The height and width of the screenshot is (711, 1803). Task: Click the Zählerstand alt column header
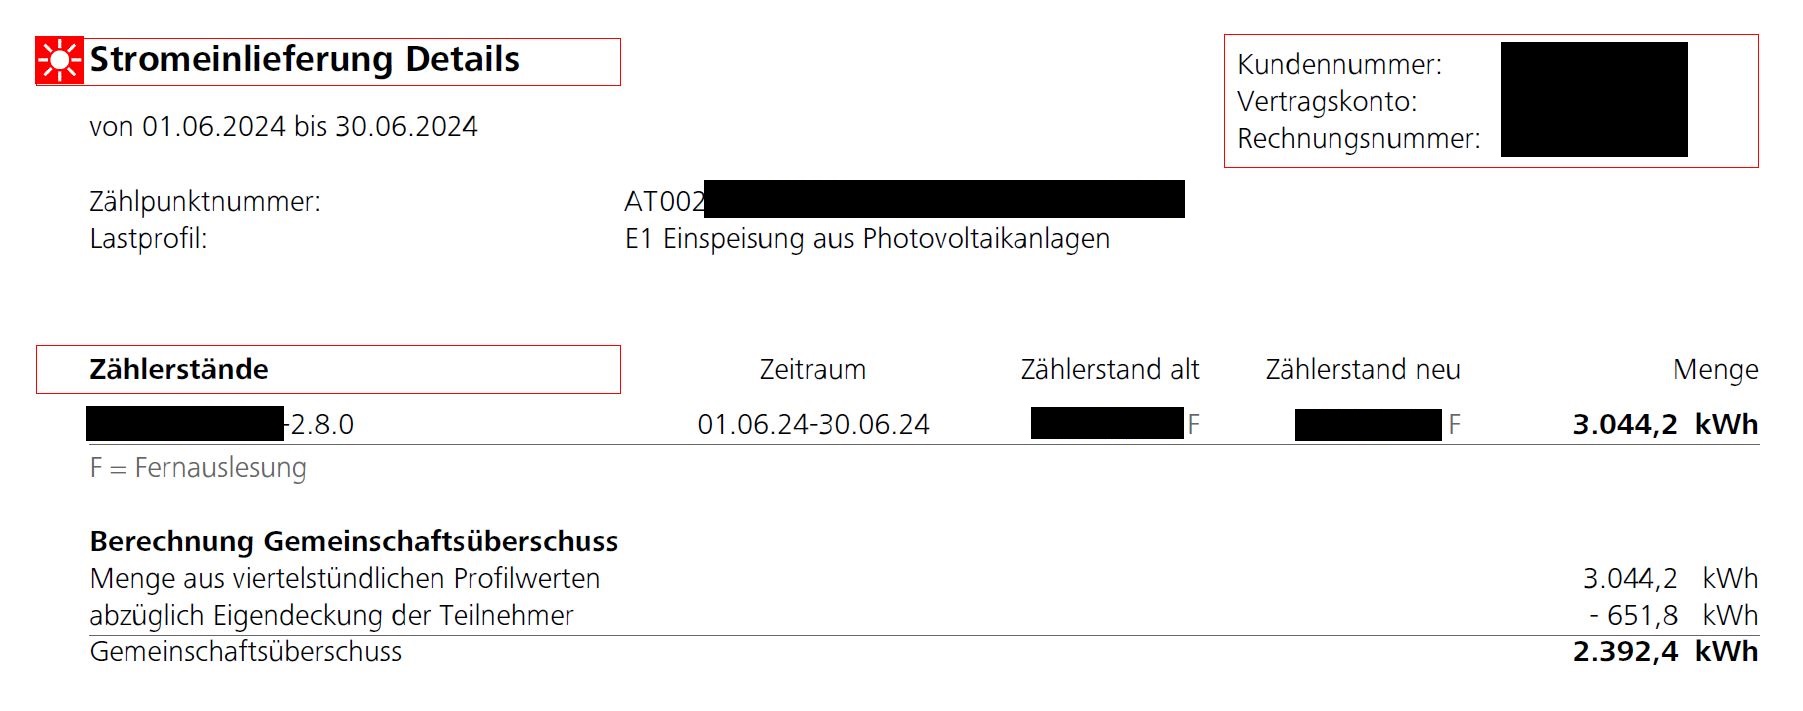[x=1110, y=370]
